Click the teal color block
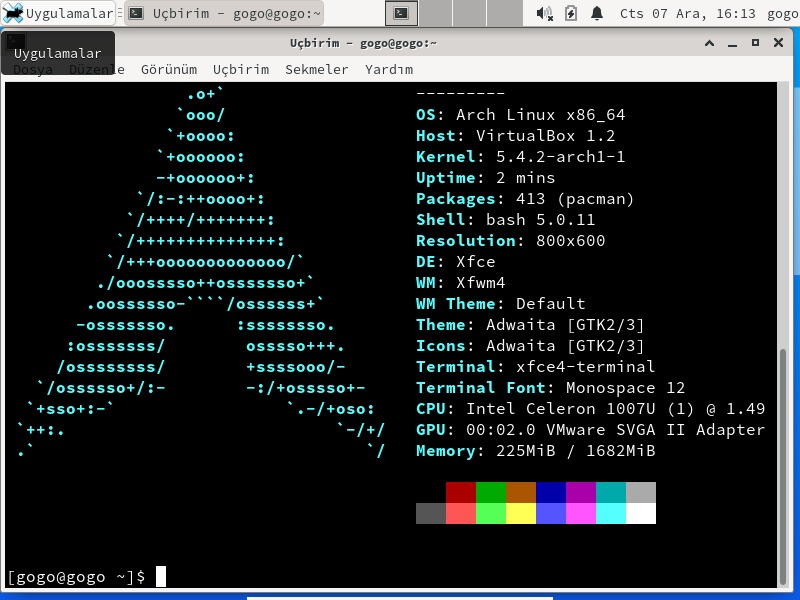This screenshot has height=600, width=800. click(611, 492)
